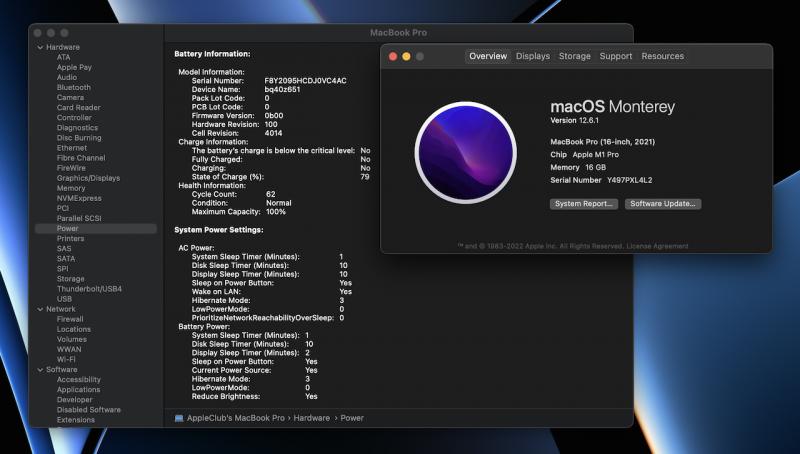Click the MacBook icon in path bar
Screen dimensions: 800x454
[x=179, y=418]
